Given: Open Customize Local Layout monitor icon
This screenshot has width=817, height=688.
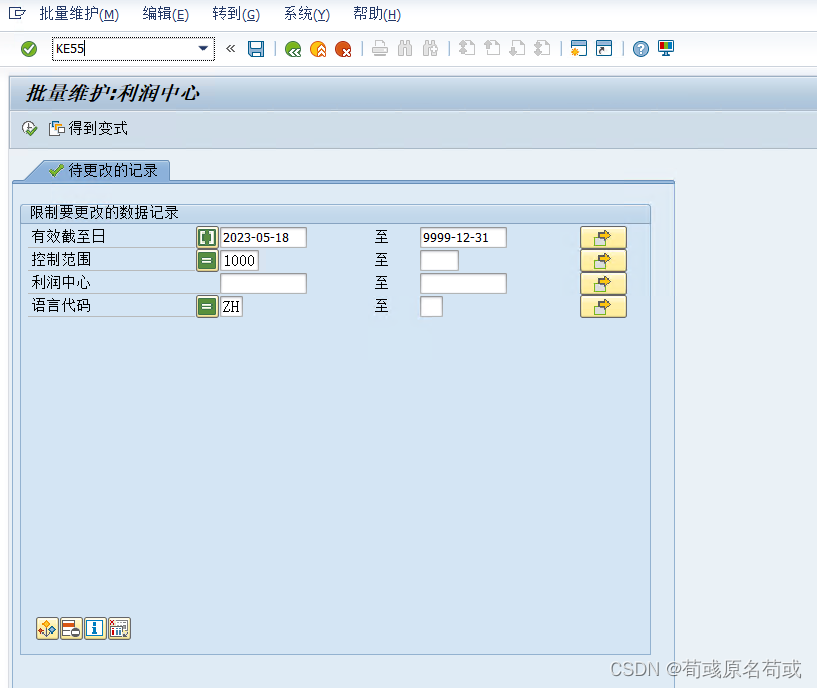Looking at the screenshot, I should (x=666, y=48).
